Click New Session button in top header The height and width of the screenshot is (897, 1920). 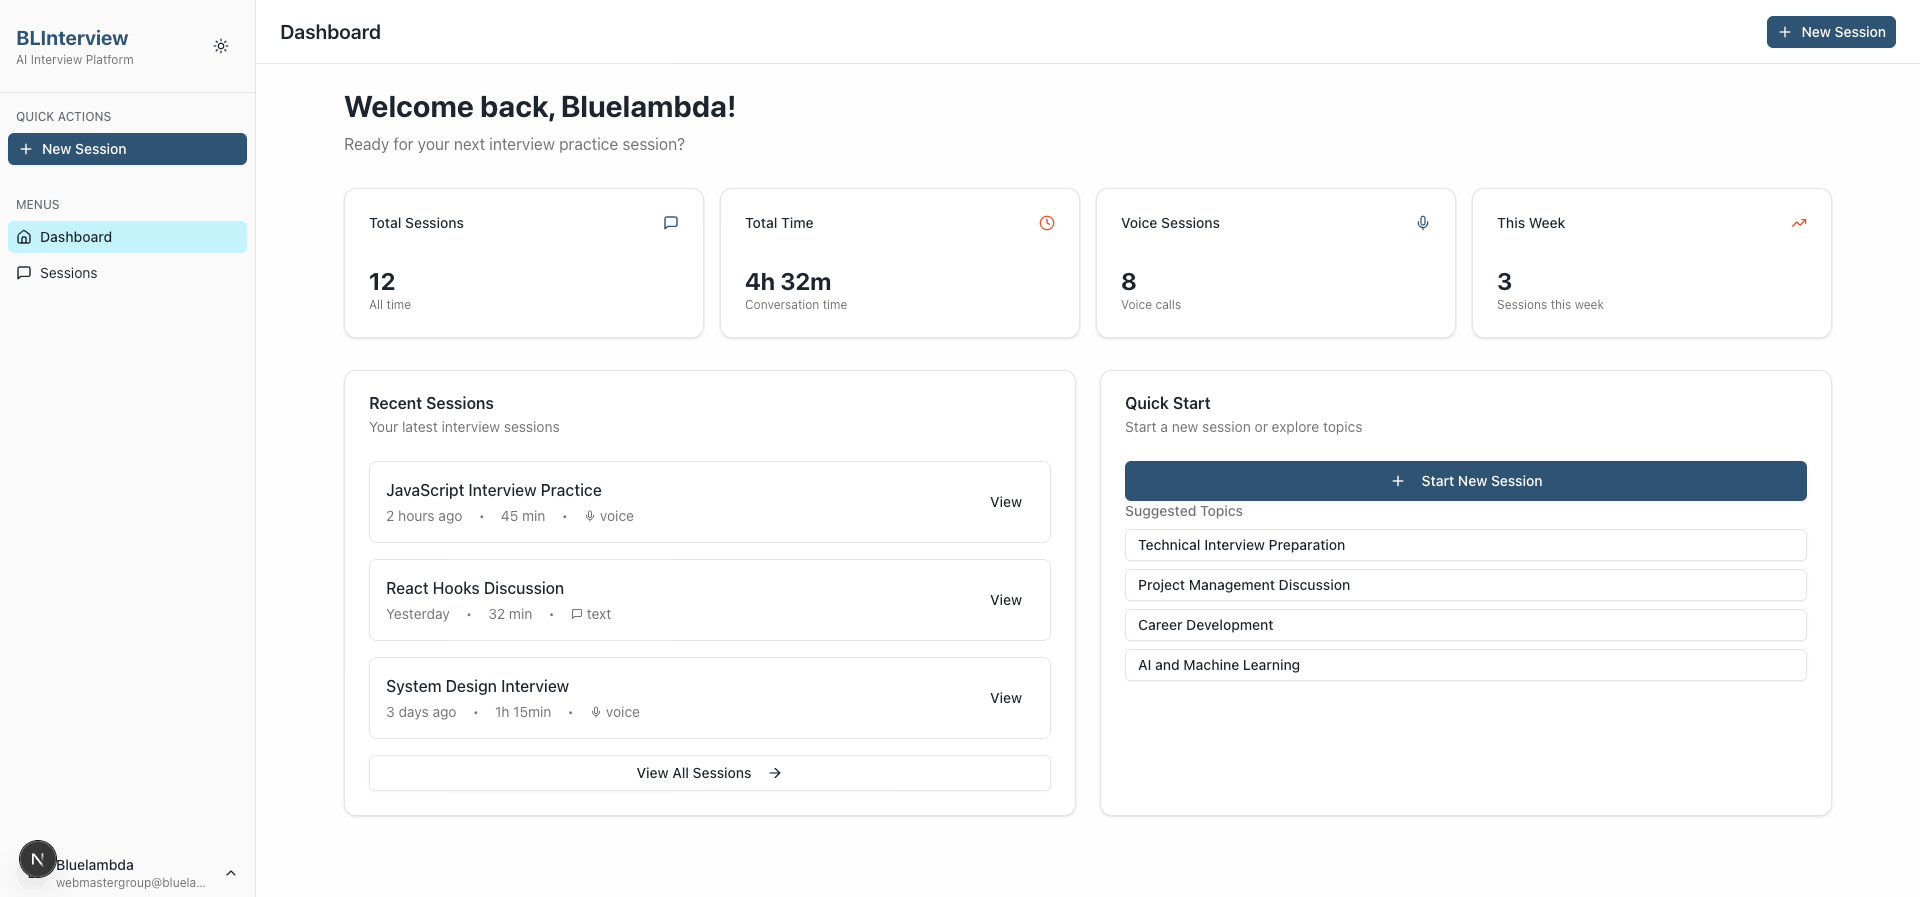(1830, 32)
